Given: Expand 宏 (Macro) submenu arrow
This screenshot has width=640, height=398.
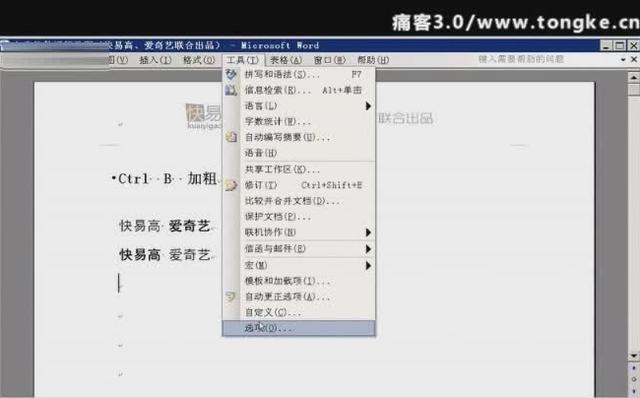Looking at the screenshot, I should [x=368, y=266].
